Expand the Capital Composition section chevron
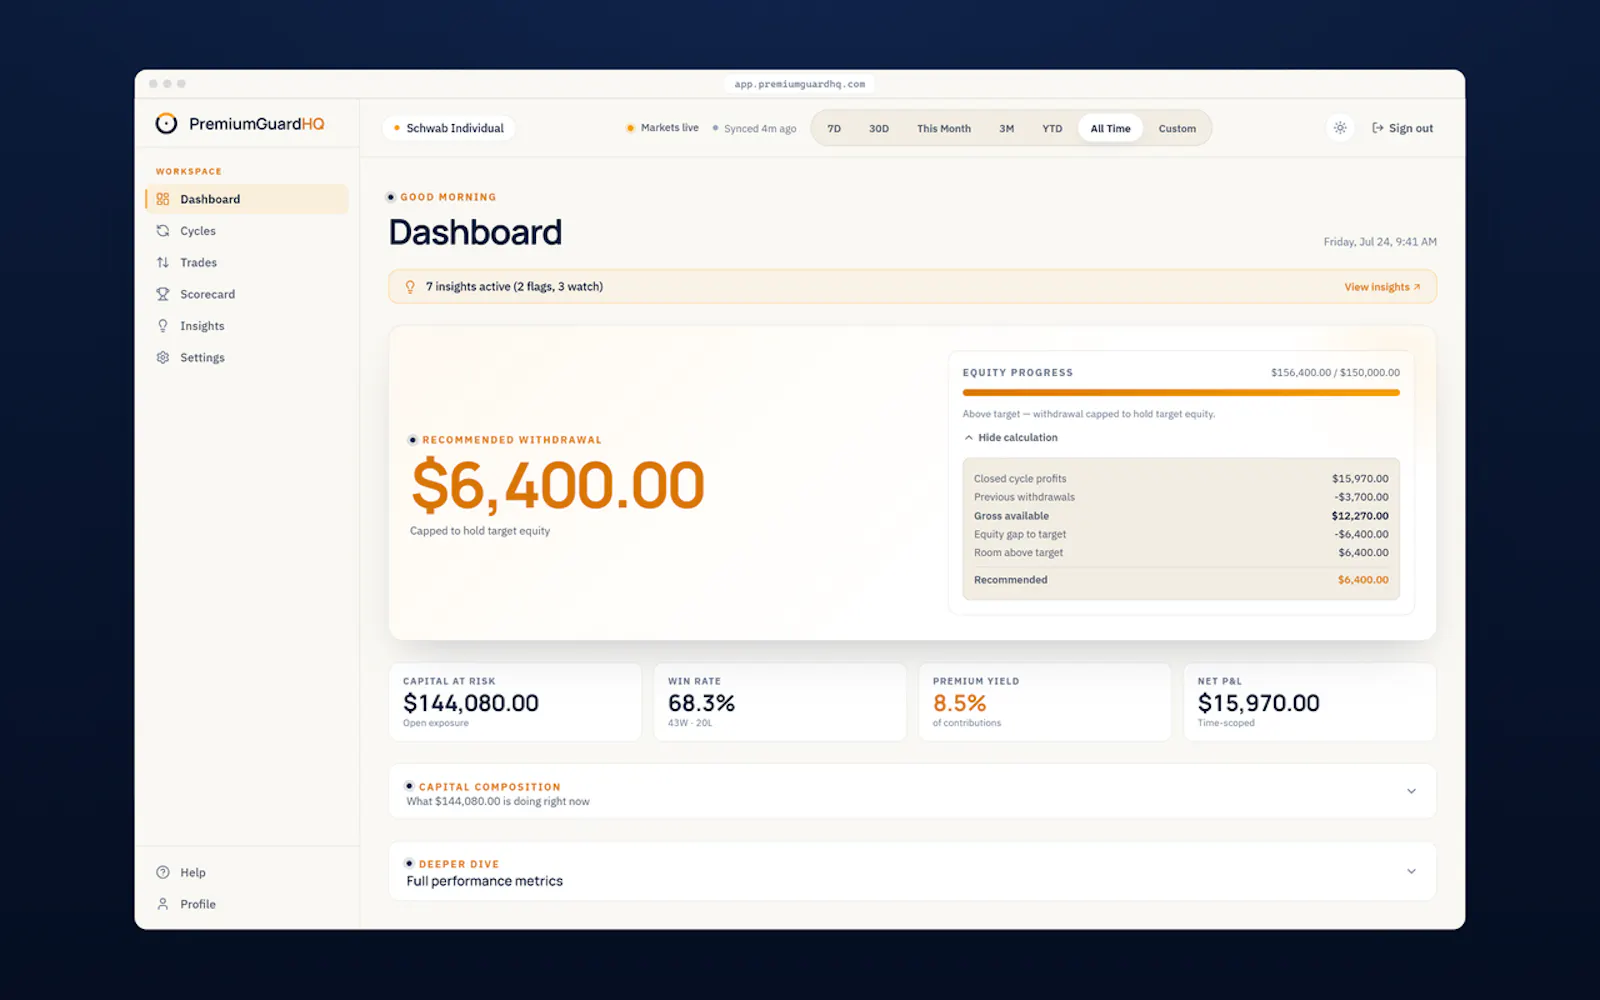 tap(1411, 791)
